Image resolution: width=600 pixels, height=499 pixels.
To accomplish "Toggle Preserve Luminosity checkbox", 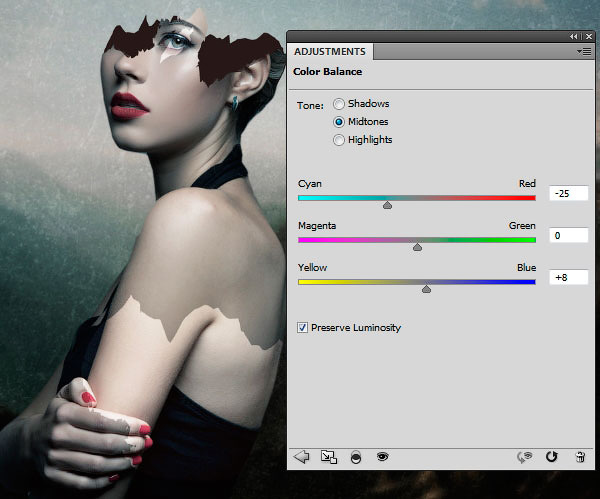I will coord(302,328).
